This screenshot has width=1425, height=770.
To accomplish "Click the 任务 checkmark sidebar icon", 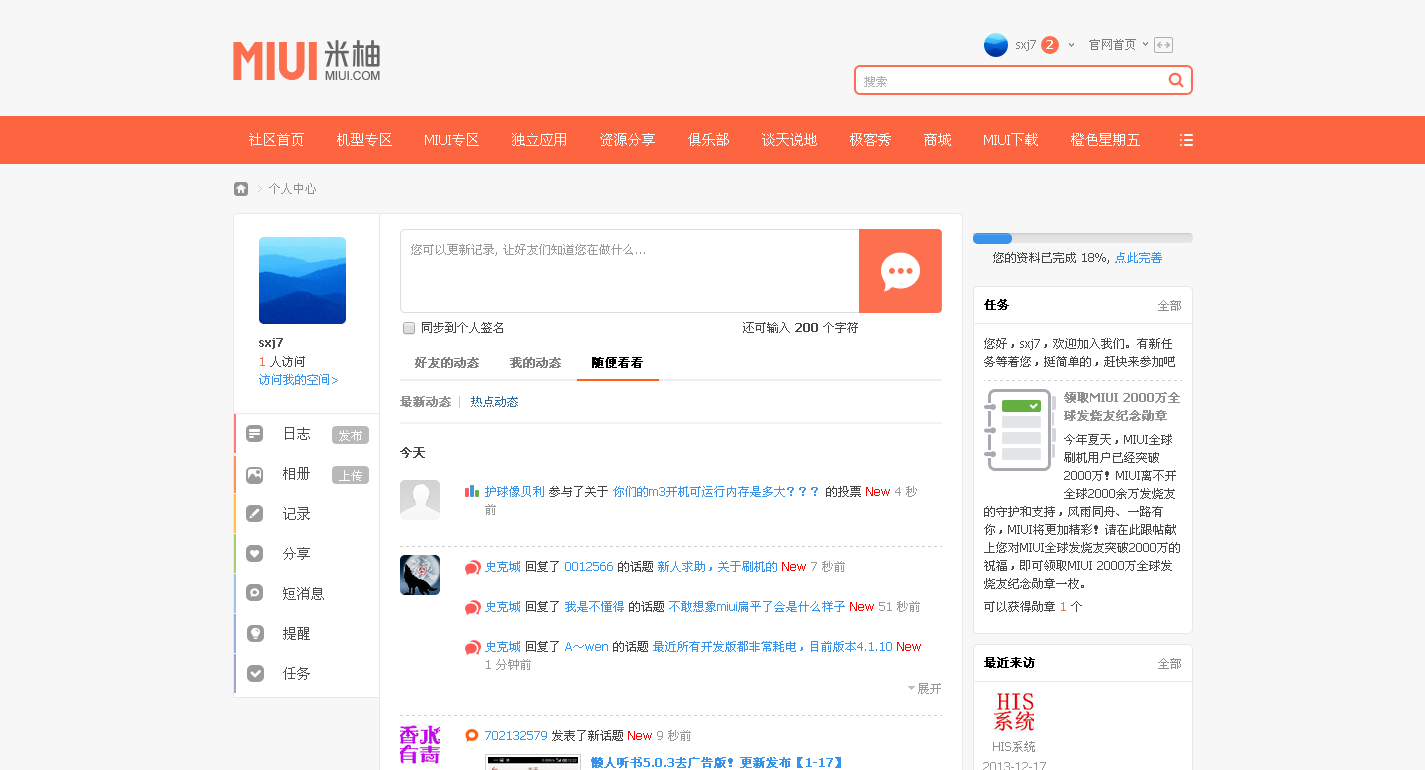I will click(x=255, y=674).
